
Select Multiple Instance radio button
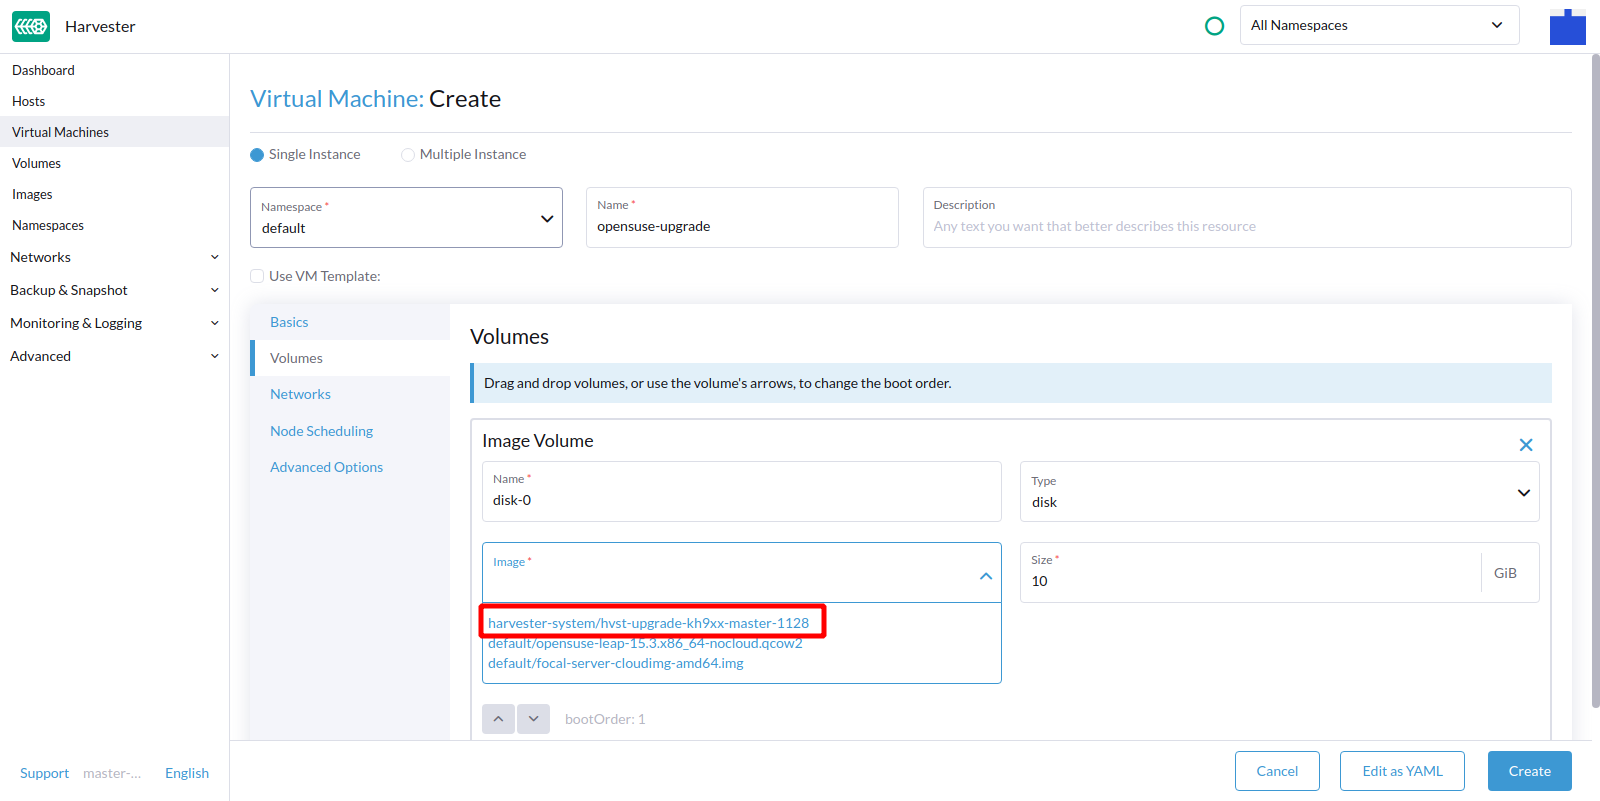coord(408,155)
